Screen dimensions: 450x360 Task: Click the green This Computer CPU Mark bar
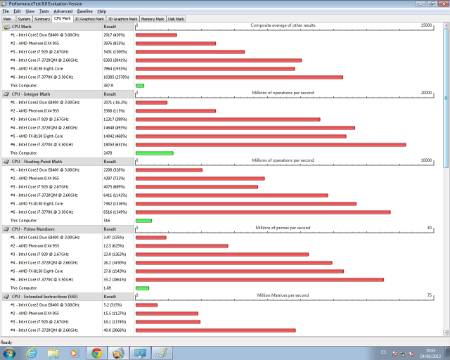140,86
